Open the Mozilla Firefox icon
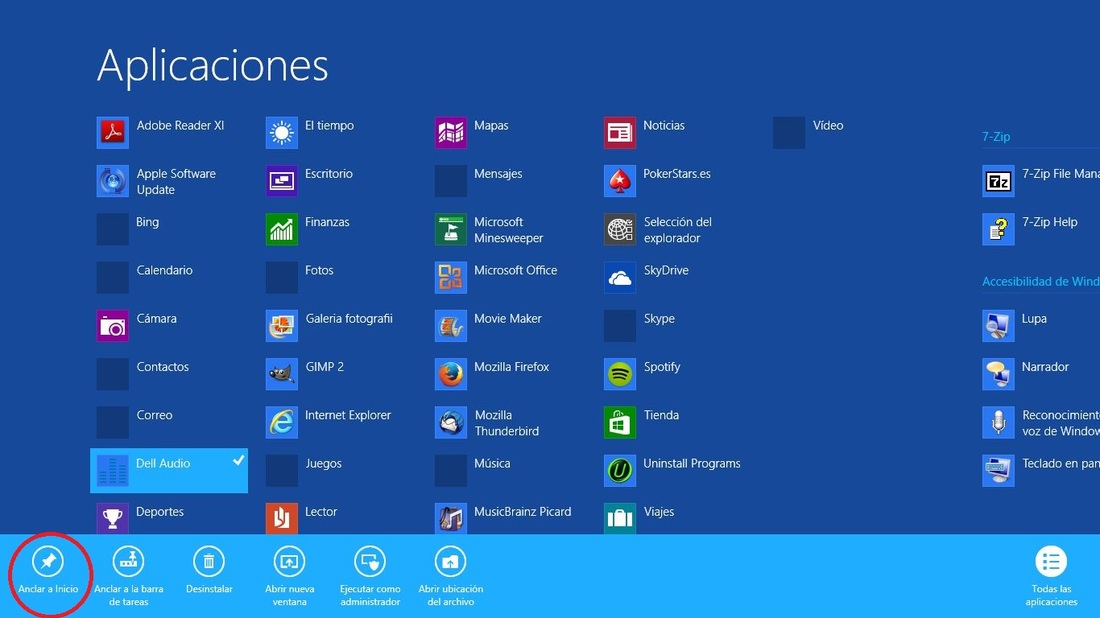This screenshot has width=1100, height=618. tap(450, 374)
